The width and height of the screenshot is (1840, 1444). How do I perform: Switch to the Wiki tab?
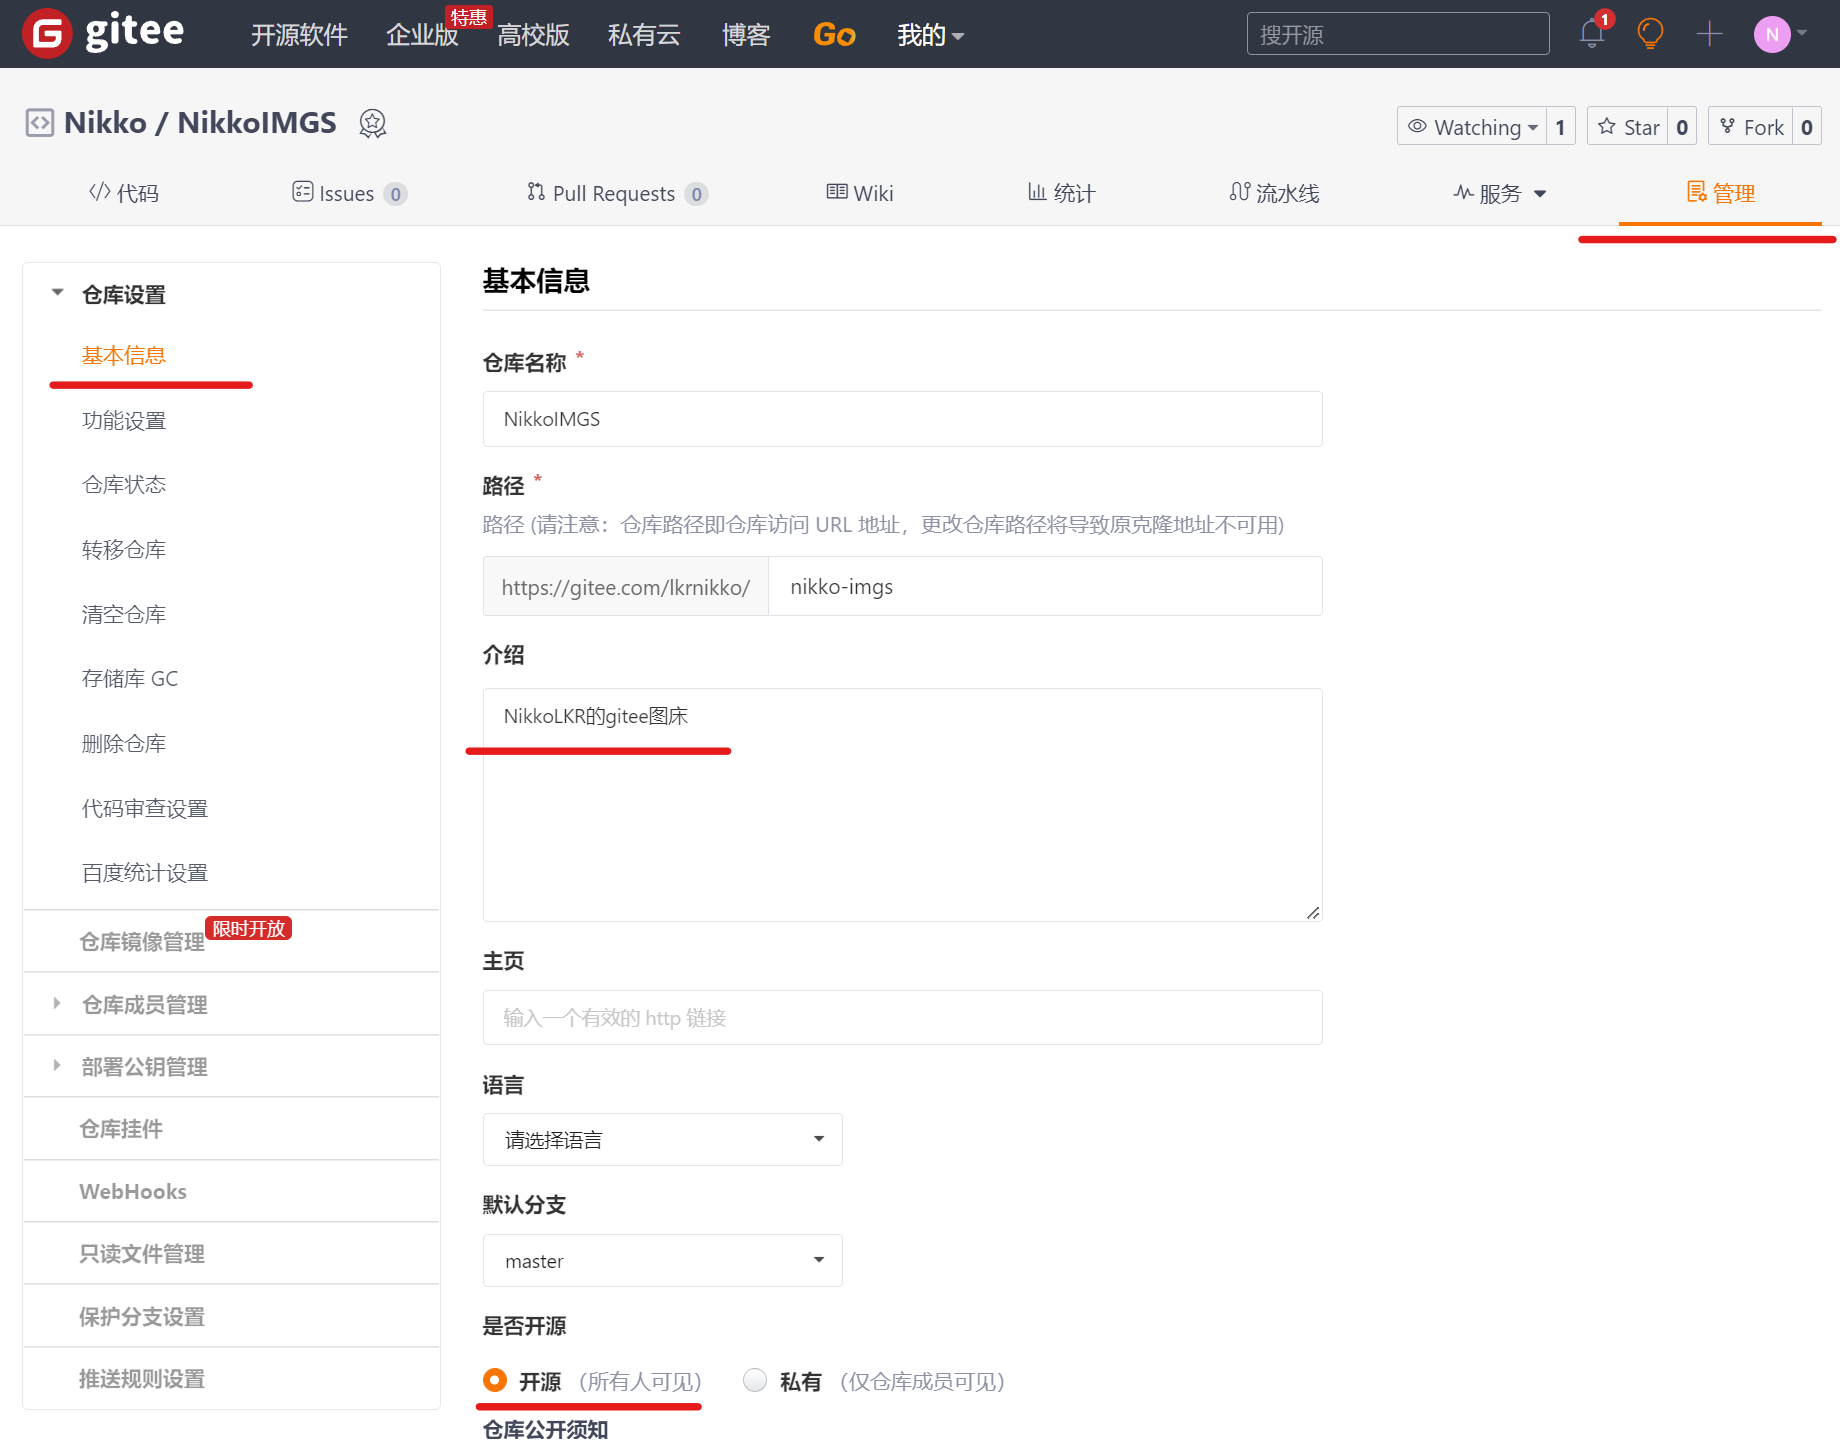858,193
